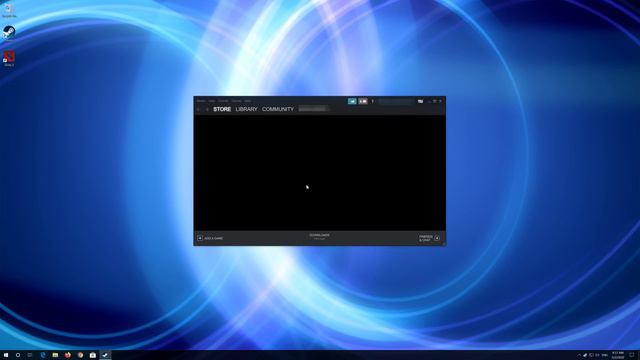Open the friend requests mail icon

(363, 101)
